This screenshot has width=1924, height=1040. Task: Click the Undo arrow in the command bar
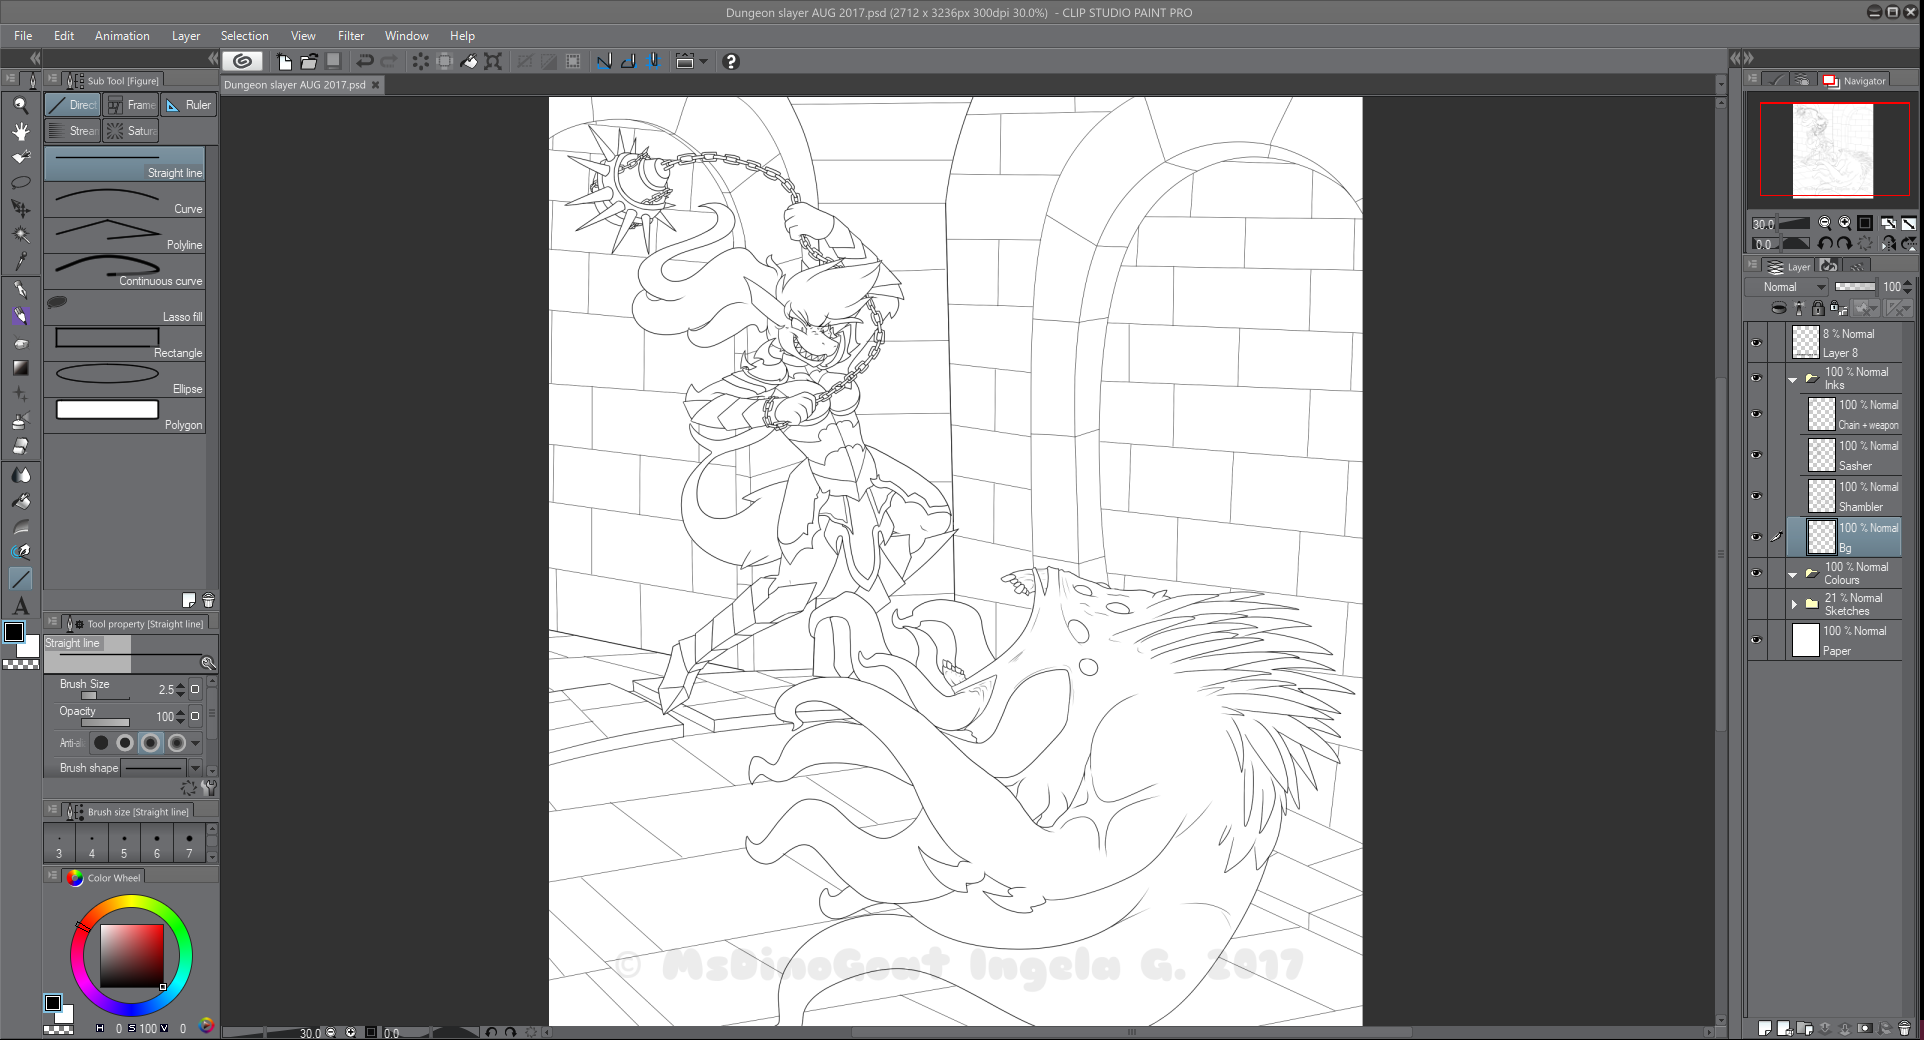pyautogui.click(x=365, y=62)
